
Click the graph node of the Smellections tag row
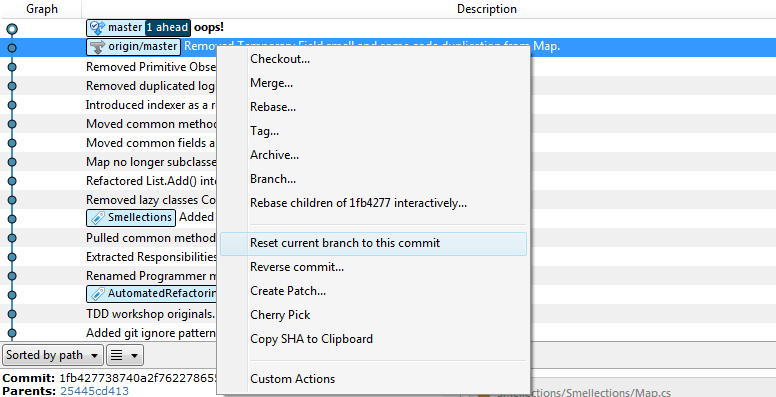[12, 219]
